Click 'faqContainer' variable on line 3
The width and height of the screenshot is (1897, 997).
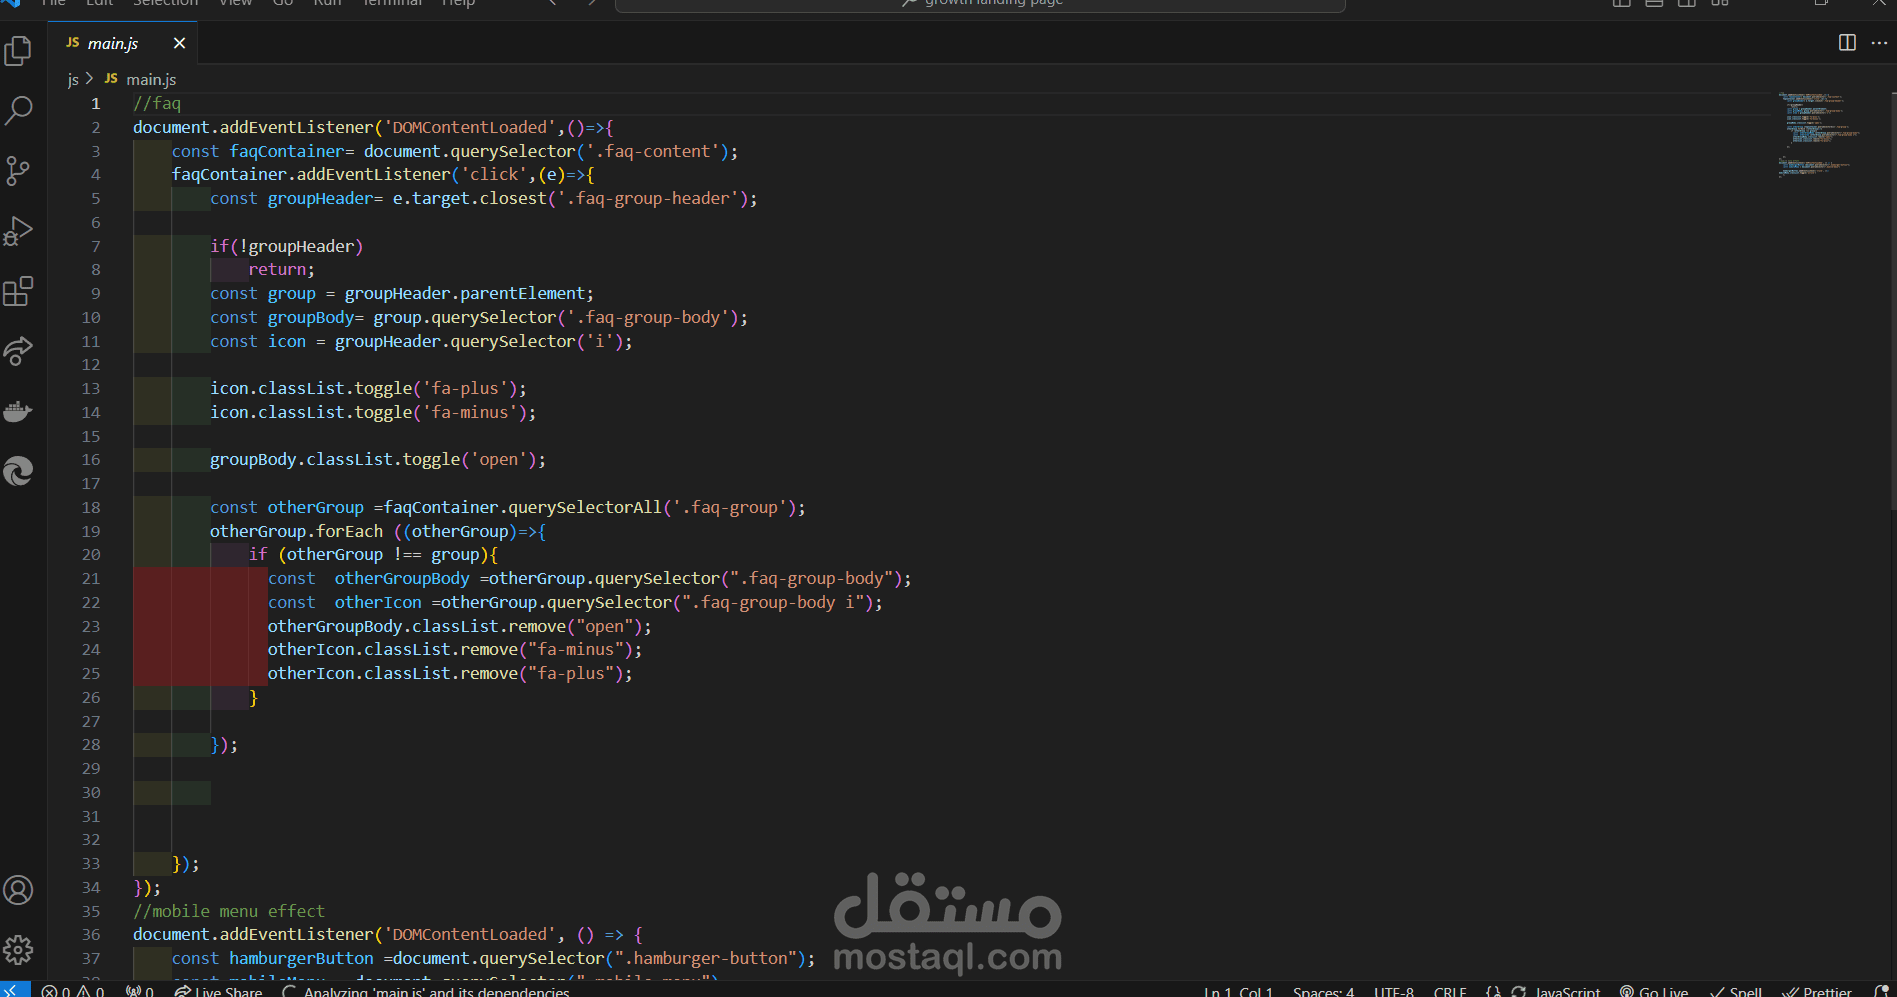[x=287, y=152]
